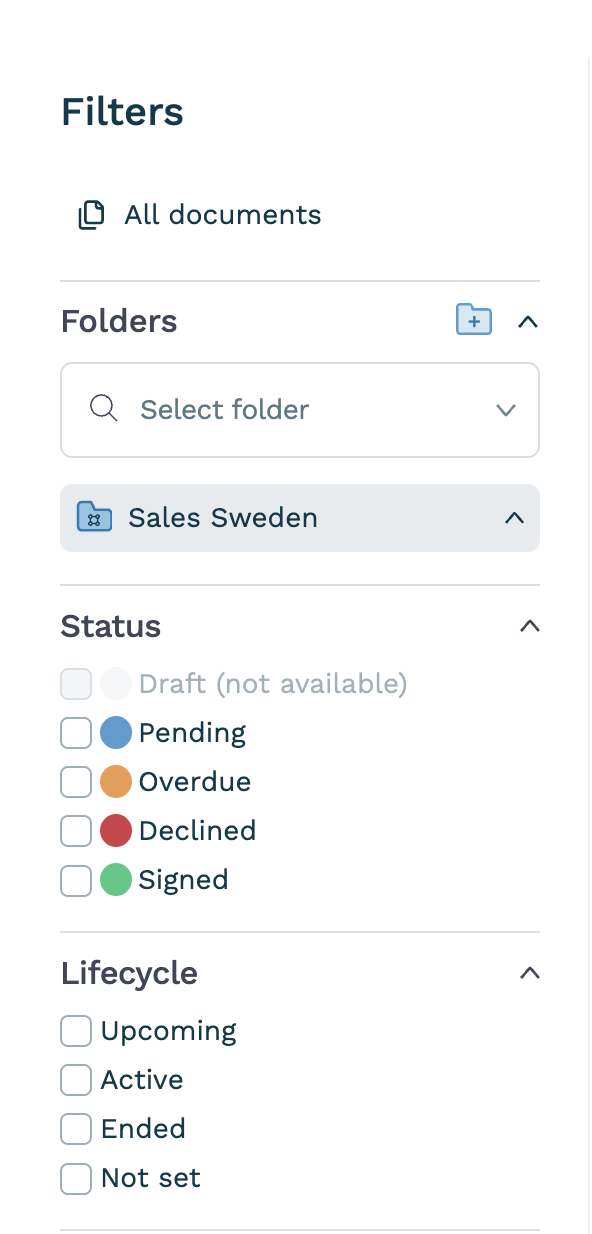The height and width of the screenshot is (1234, 592).
Task: Check the Not set lifecycle filter
Action: click(x=76, y=1178)
